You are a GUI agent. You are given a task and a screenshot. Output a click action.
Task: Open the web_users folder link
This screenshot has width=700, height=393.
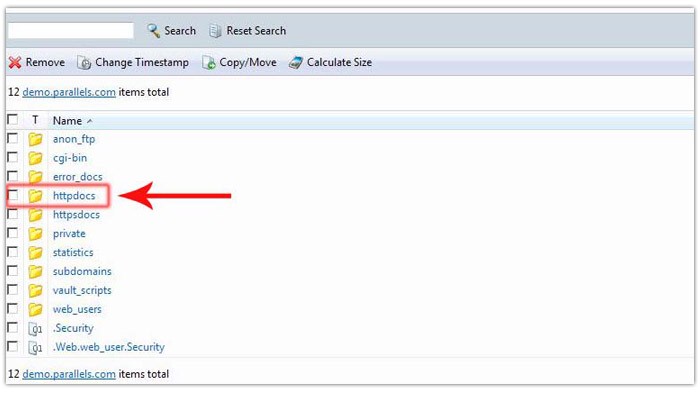[x=77, y=309]
